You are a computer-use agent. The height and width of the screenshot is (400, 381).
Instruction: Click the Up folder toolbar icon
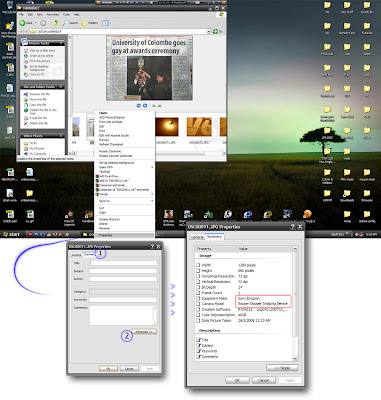pos(55,23)
